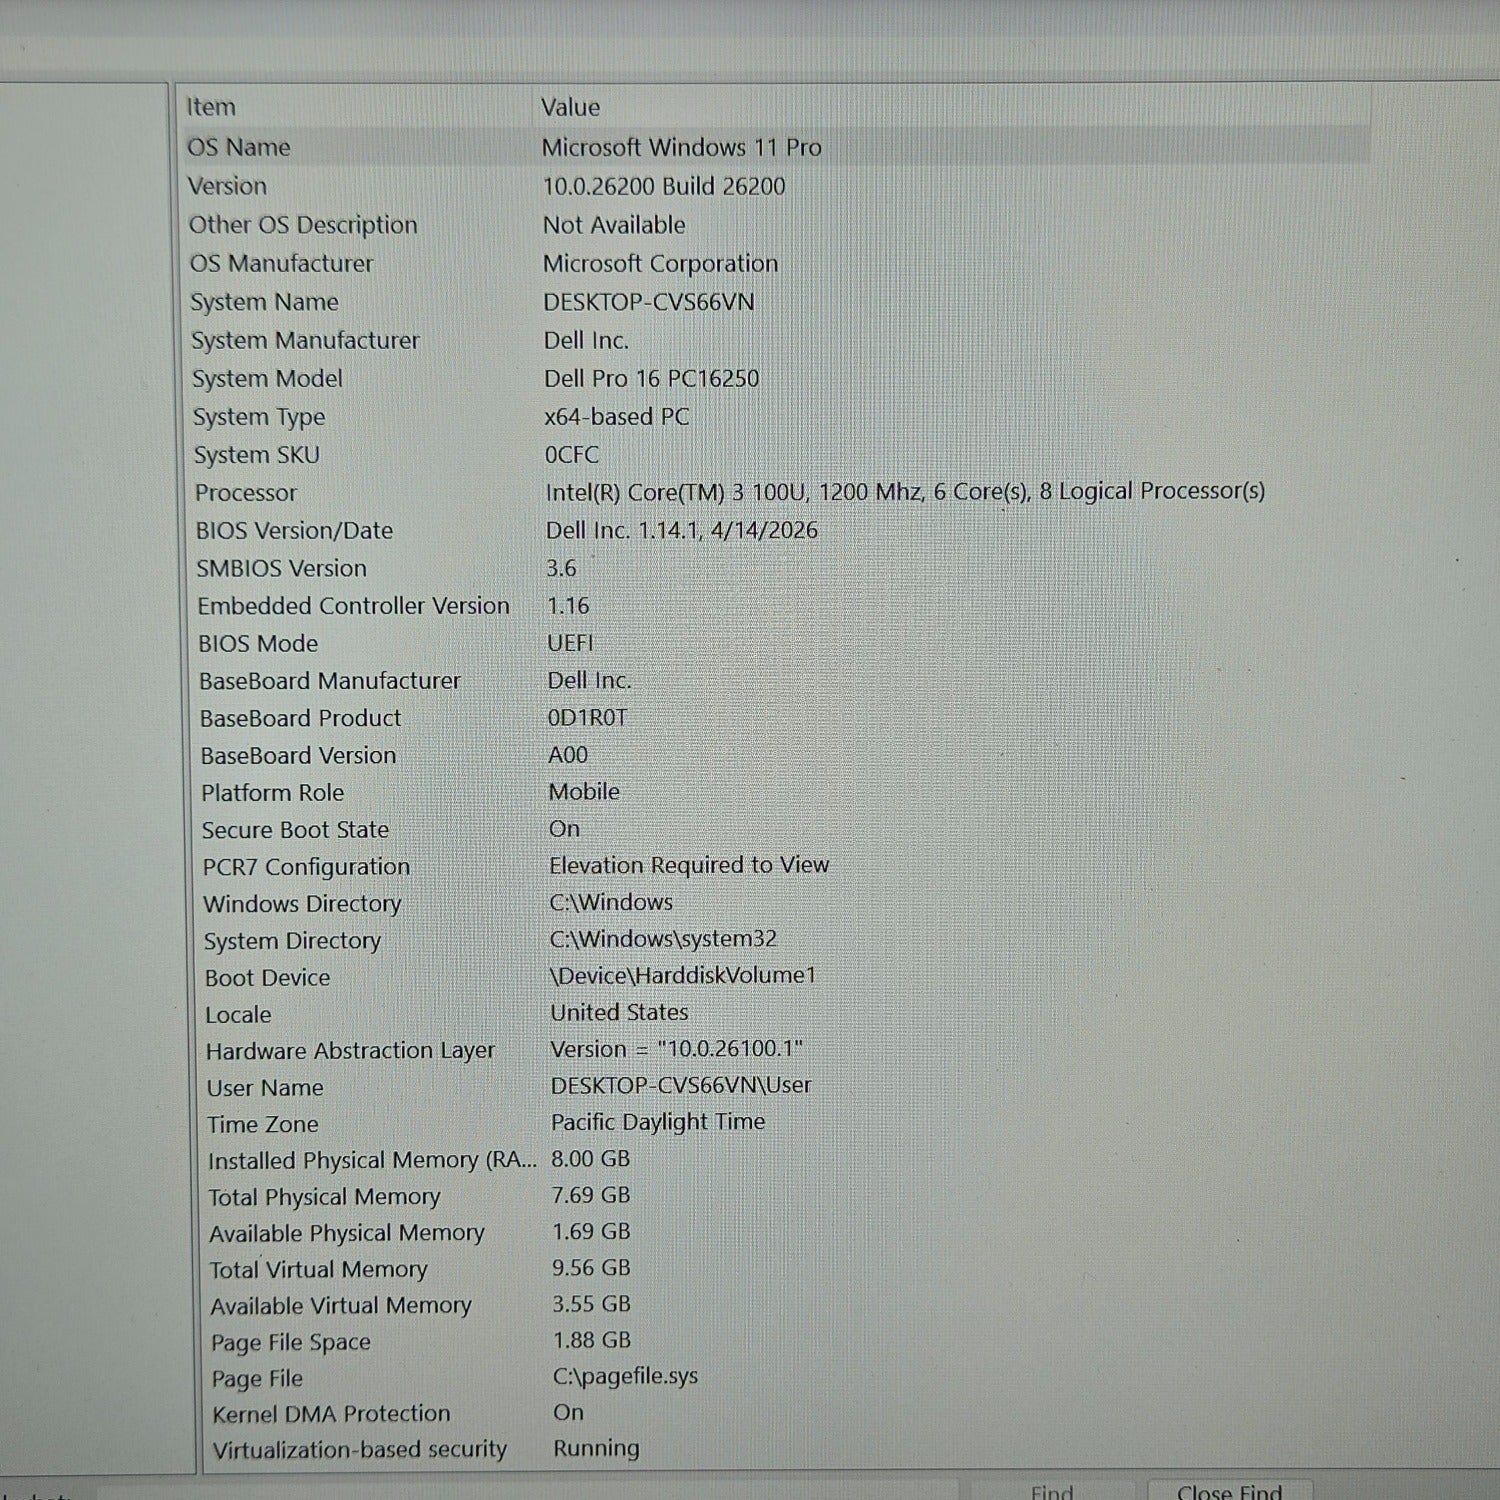Screen dimensions: 1500x1500
Task: Click the System Name item
Action: 264,302
